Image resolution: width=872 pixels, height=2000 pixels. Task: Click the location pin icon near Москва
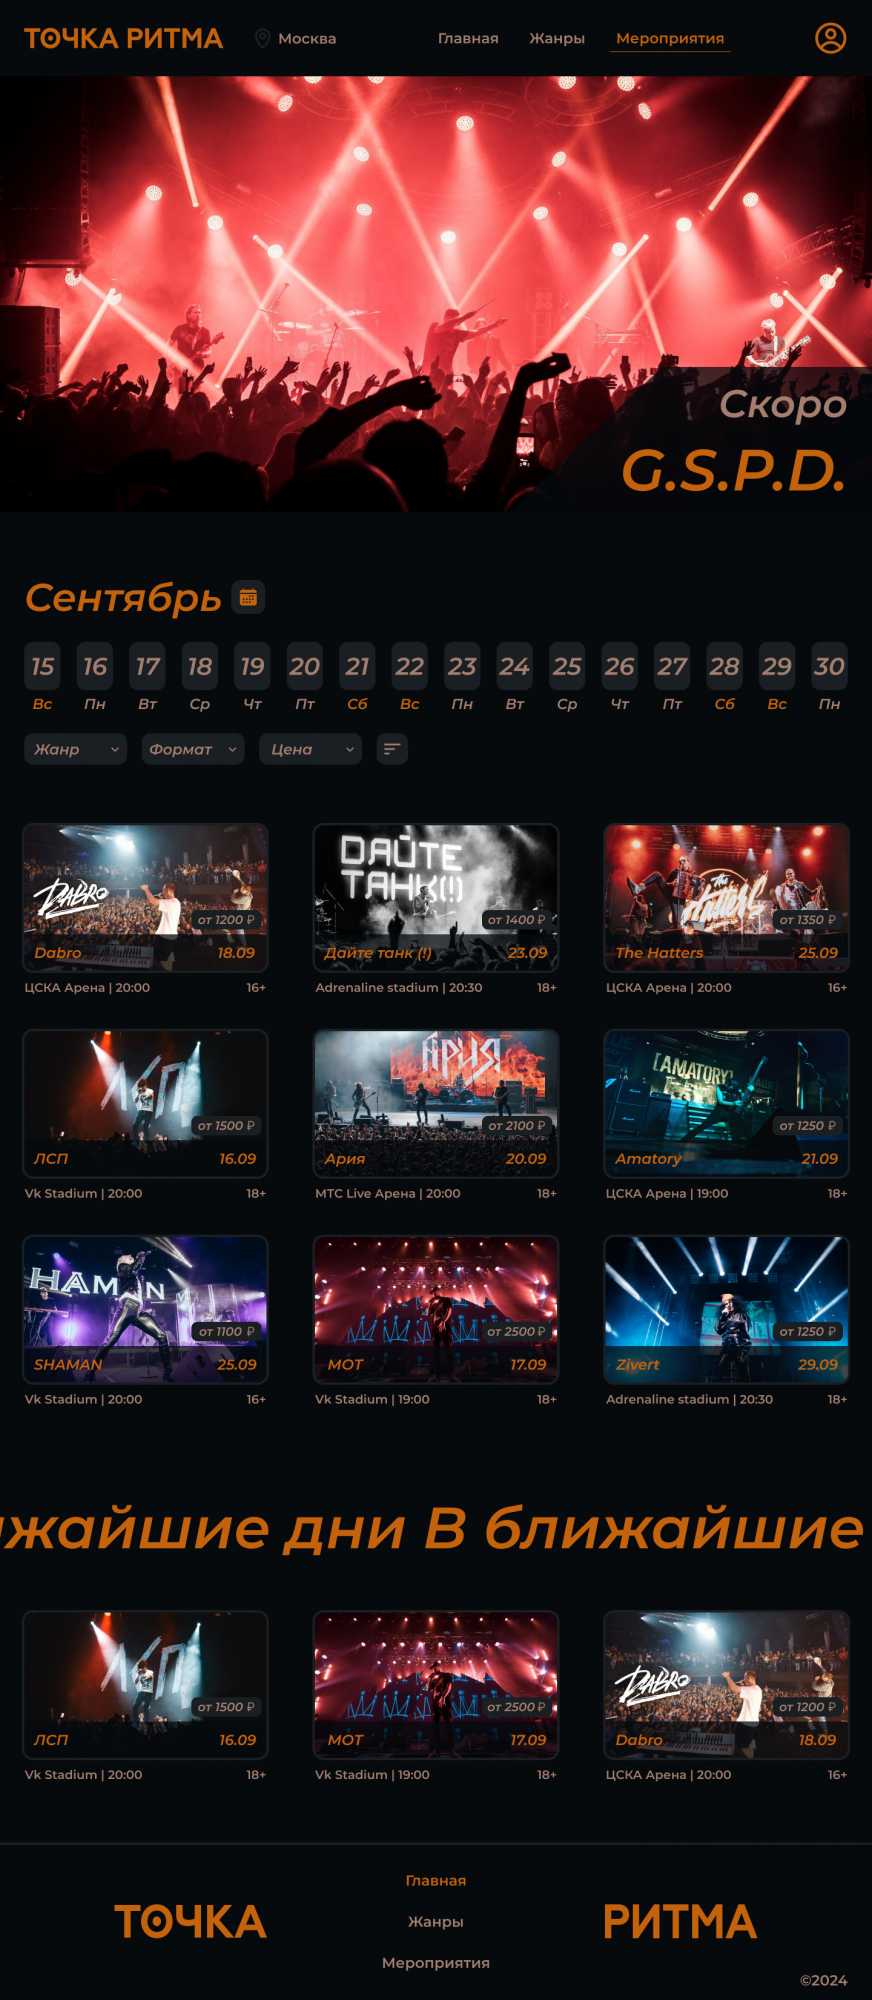click(x=262, y=38)
